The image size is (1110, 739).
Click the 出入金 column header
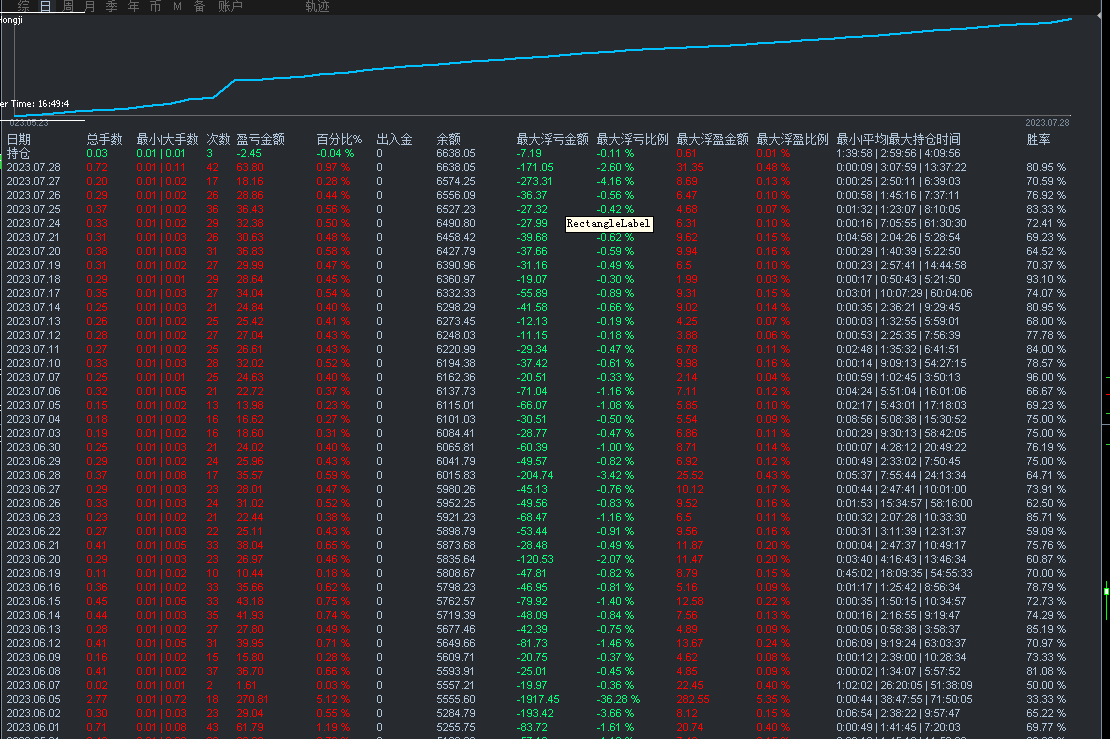pyautogui.click(x=394, y=139)
